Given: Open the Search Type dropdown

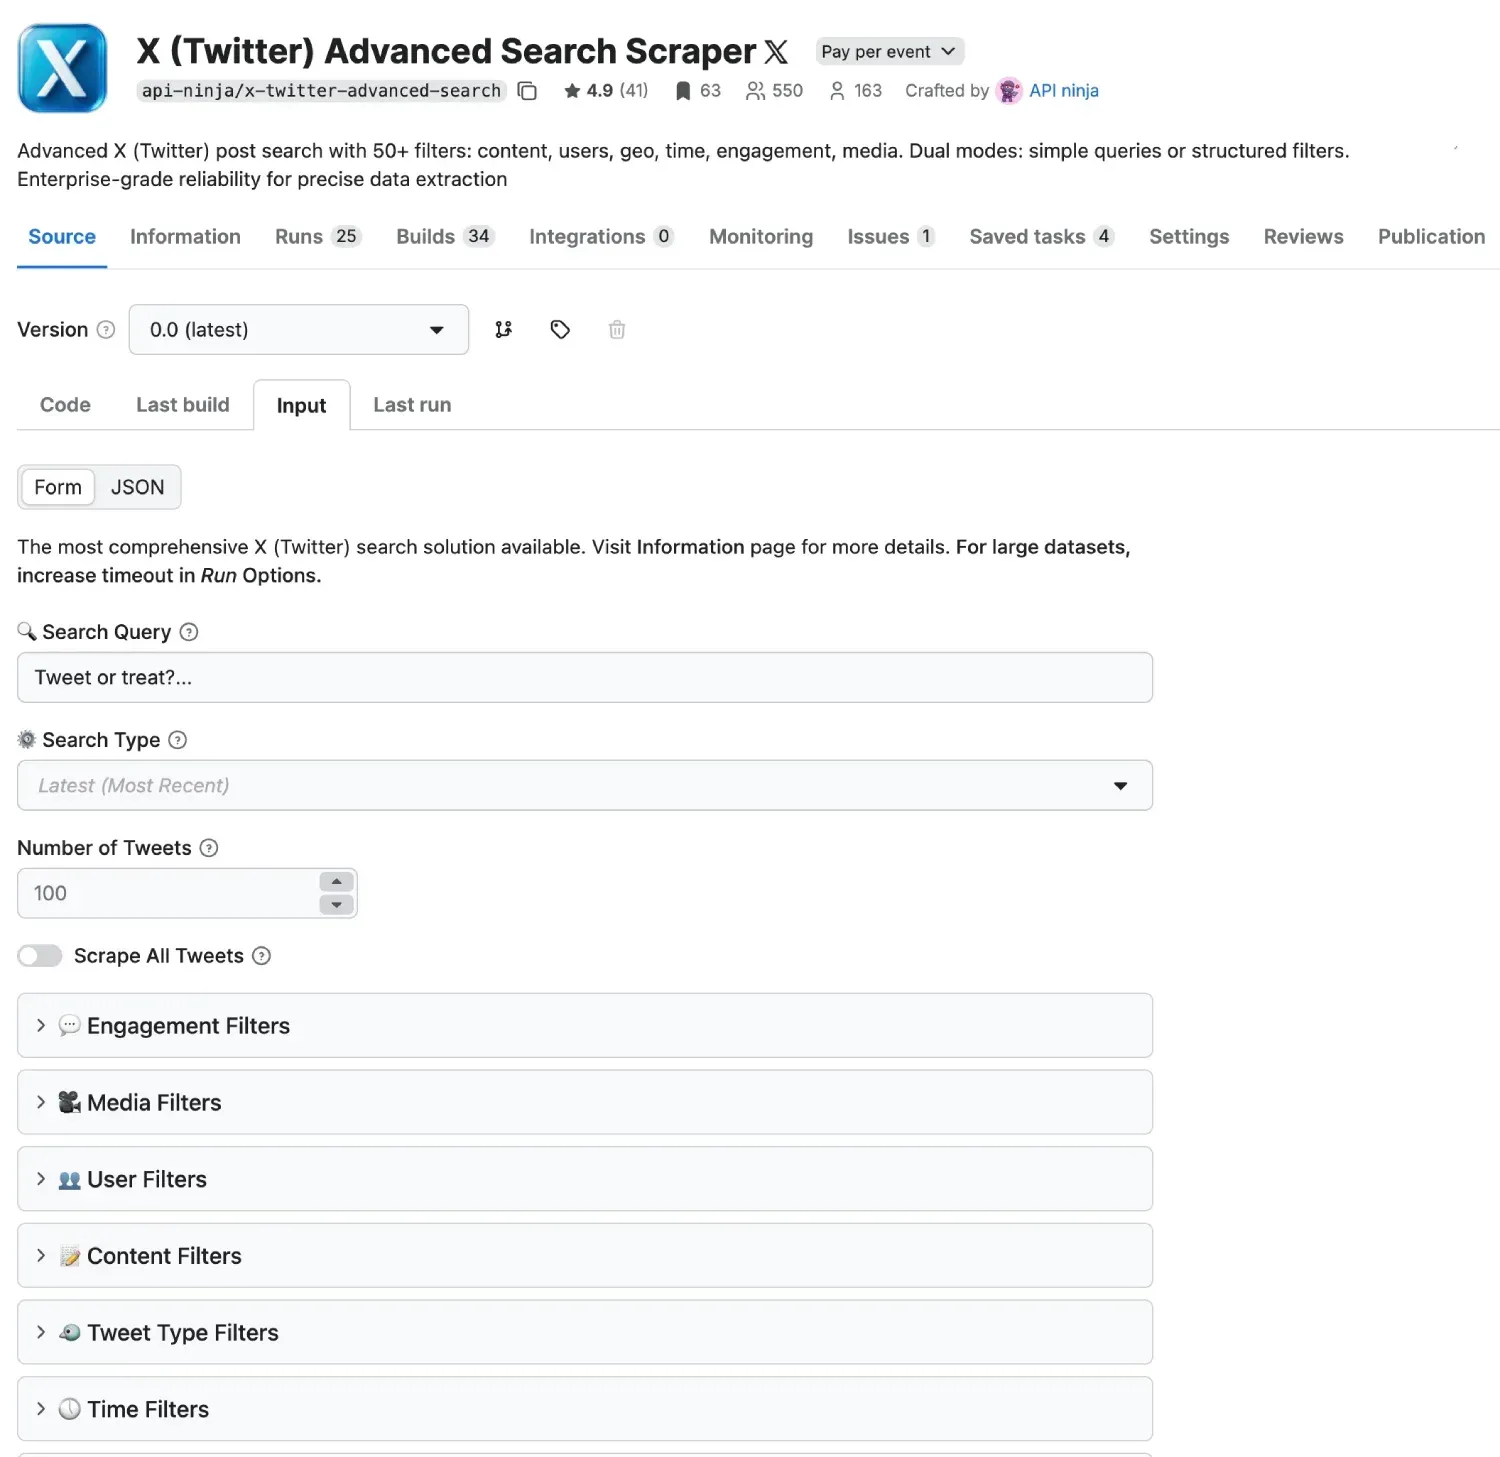Looking at the screenshot, I should tap(584, 786).
